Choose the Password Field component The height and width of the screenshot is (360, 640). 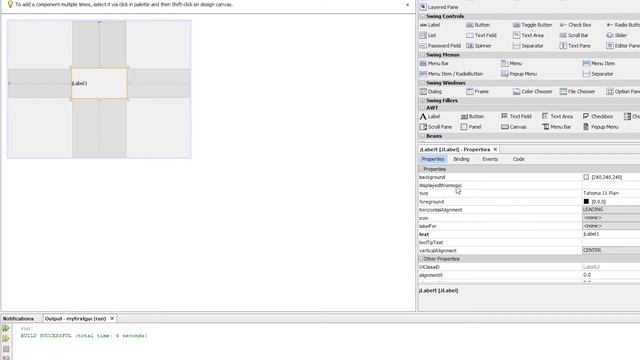(x=440, y=46)
